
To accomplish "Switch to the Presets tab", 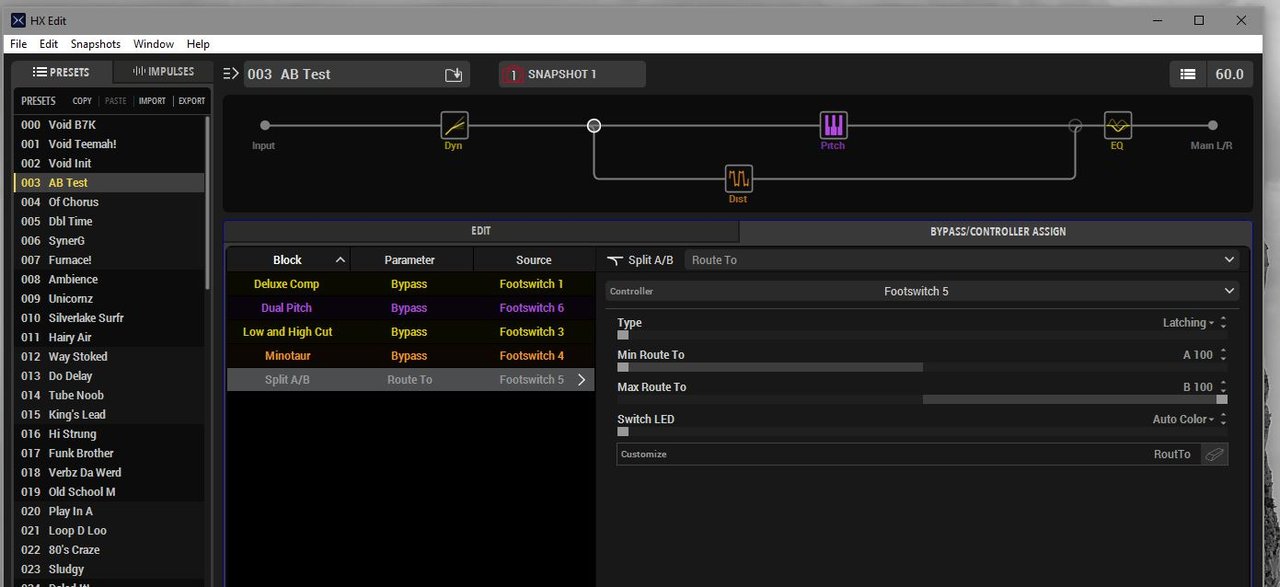I will tap(61, 72).
